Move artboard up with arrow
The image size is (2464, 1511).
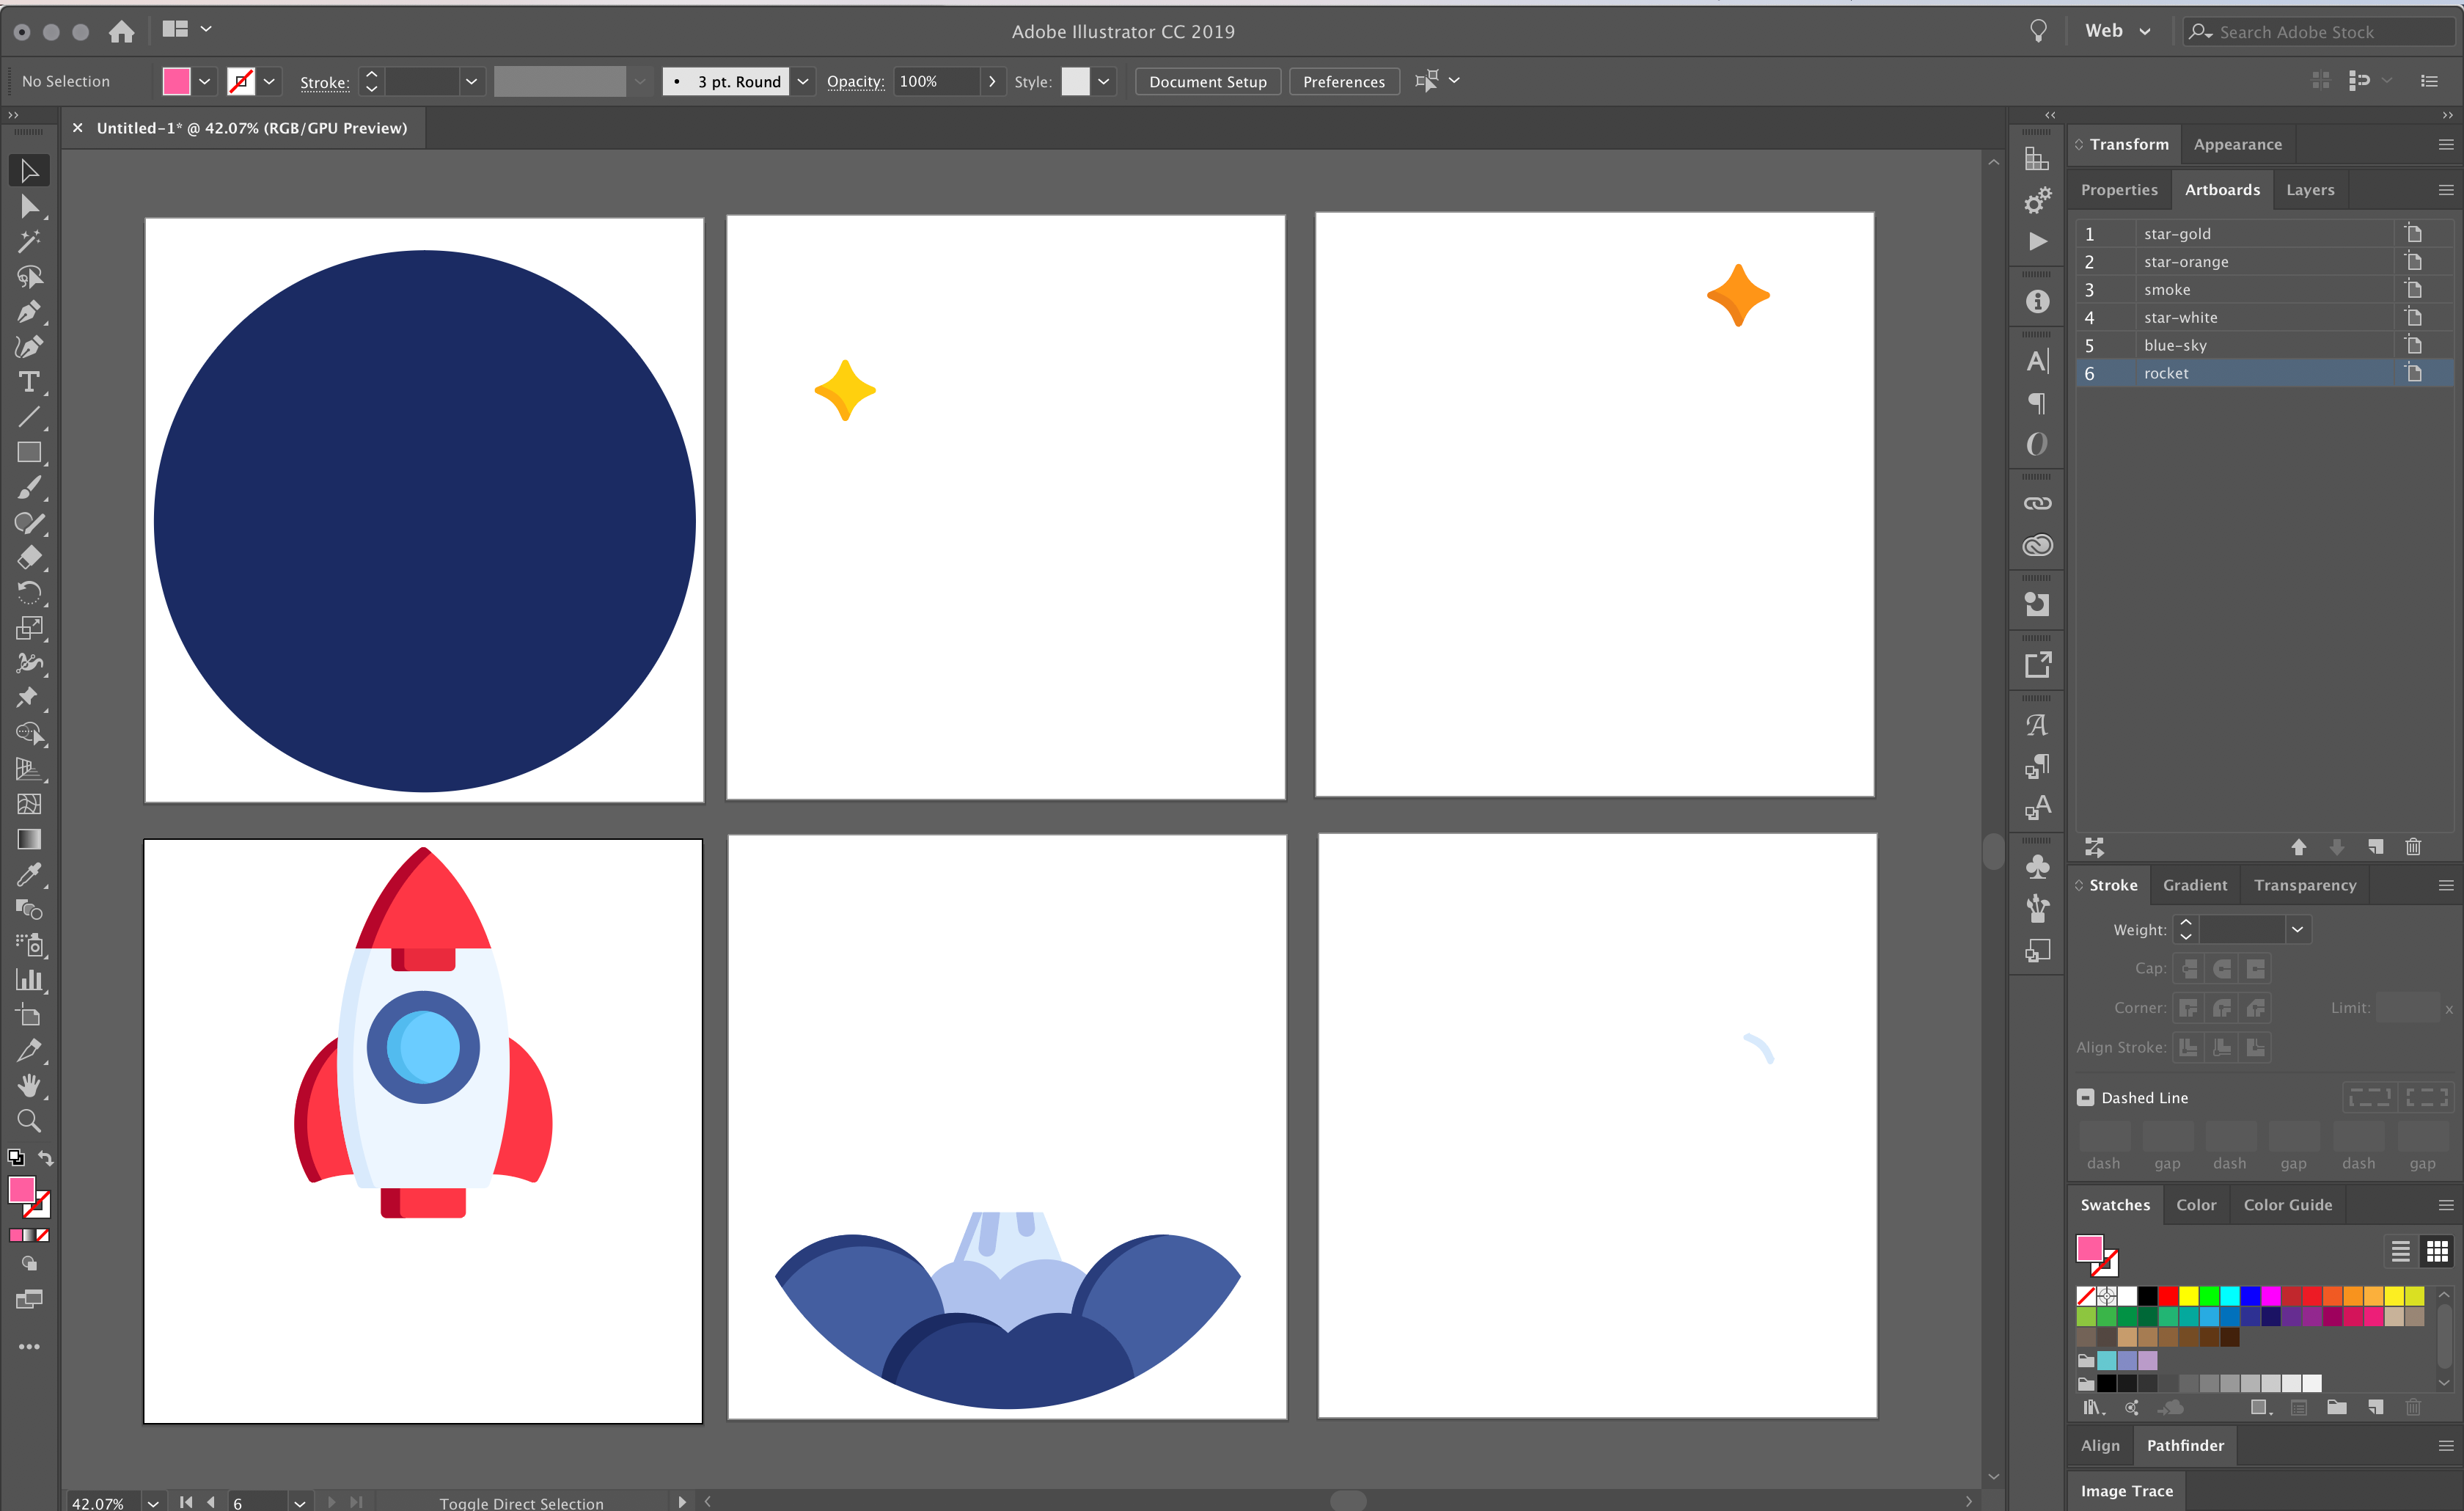(2298, 847)
